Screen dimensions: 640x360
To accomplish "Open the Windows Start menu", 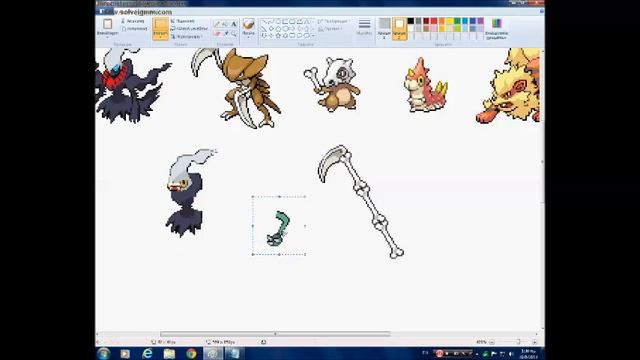I will [104, 353].
